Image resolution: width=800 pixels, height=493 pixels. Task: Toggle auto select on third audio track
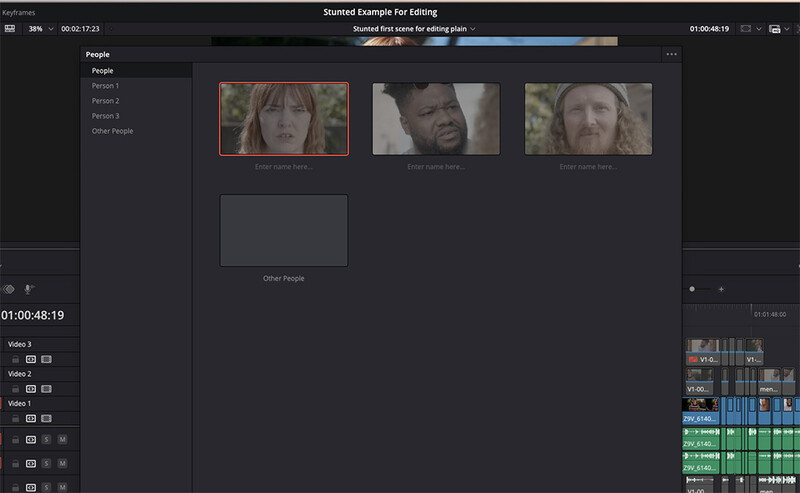coord(31,487)
